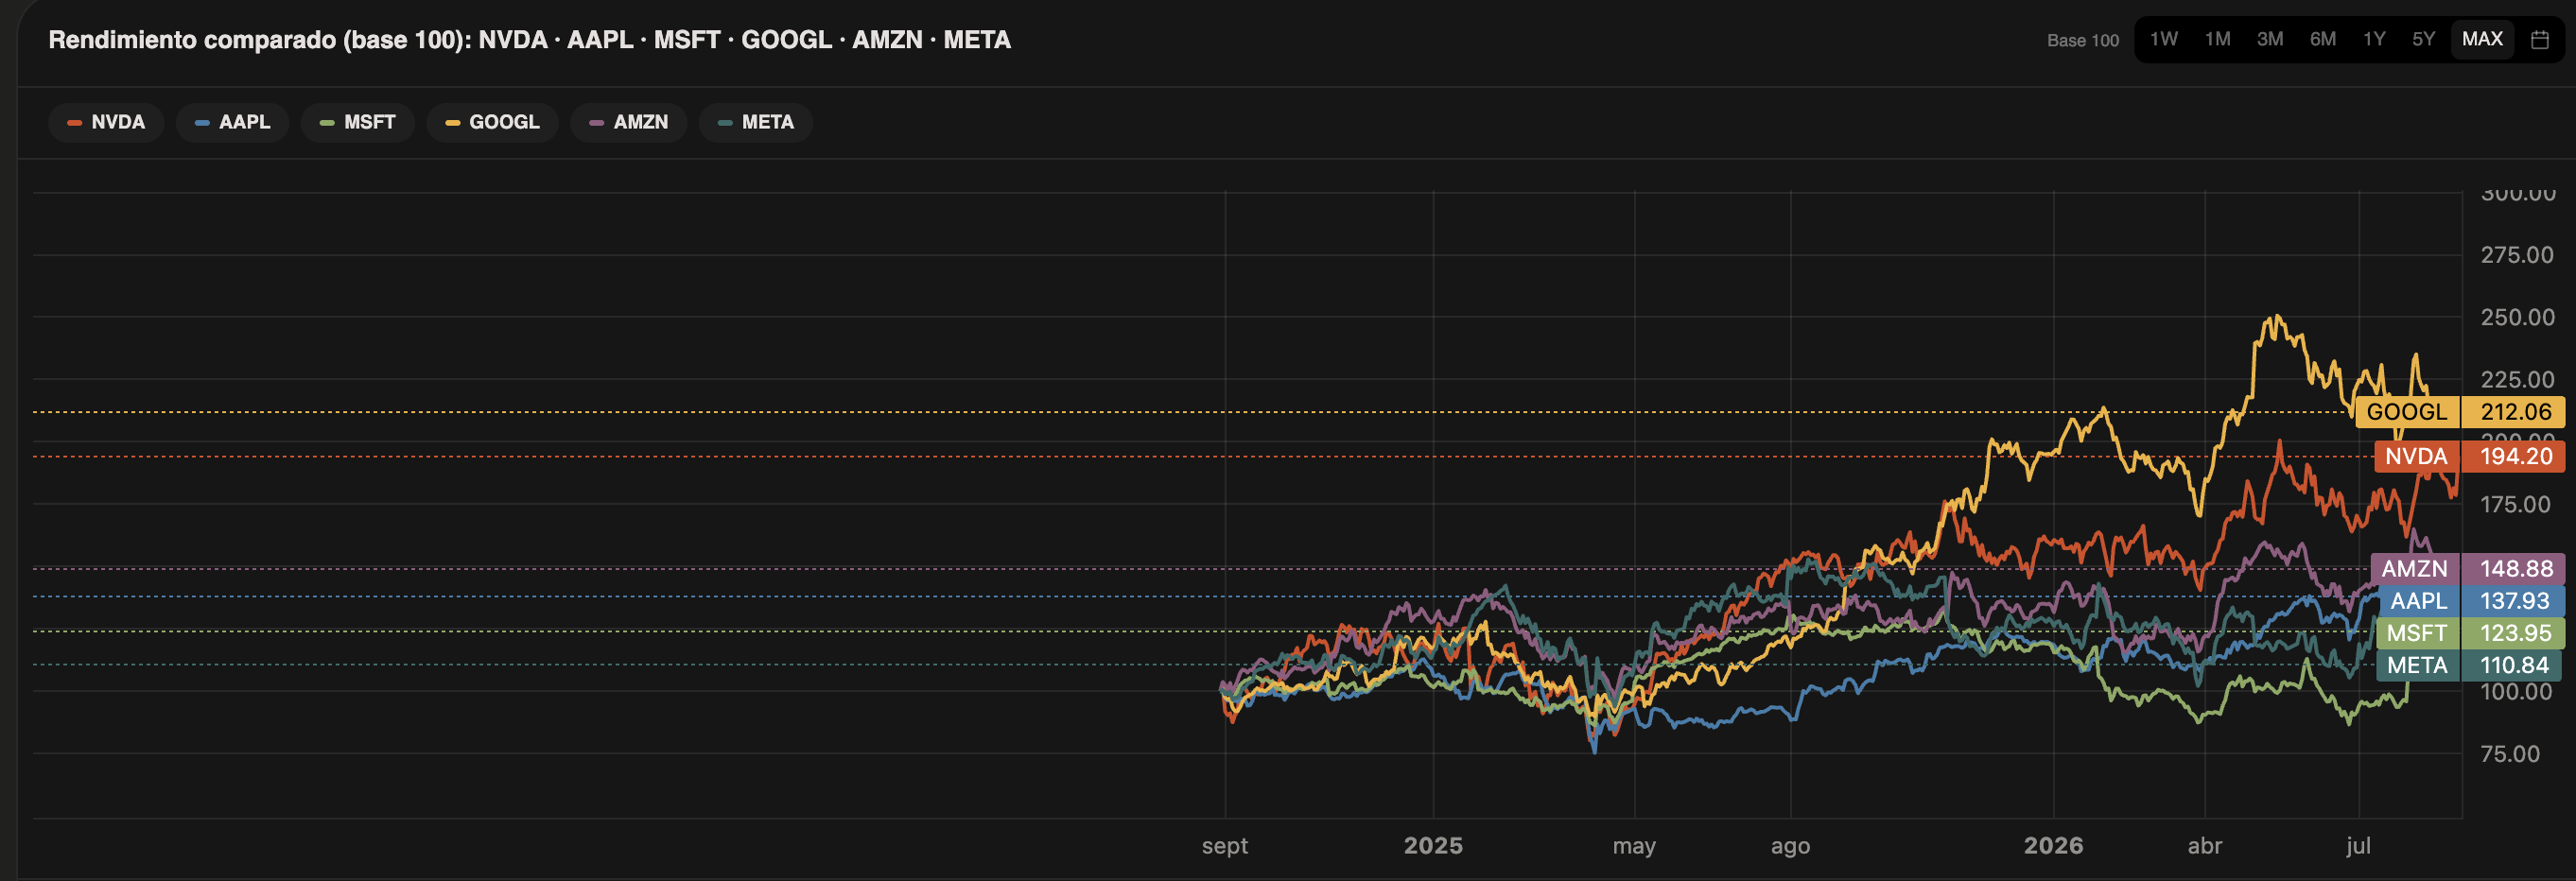The width and height of the screenshot is (2576, 881).
Task: Click the 100.00 y-axis value
Action: point(2516,691)
